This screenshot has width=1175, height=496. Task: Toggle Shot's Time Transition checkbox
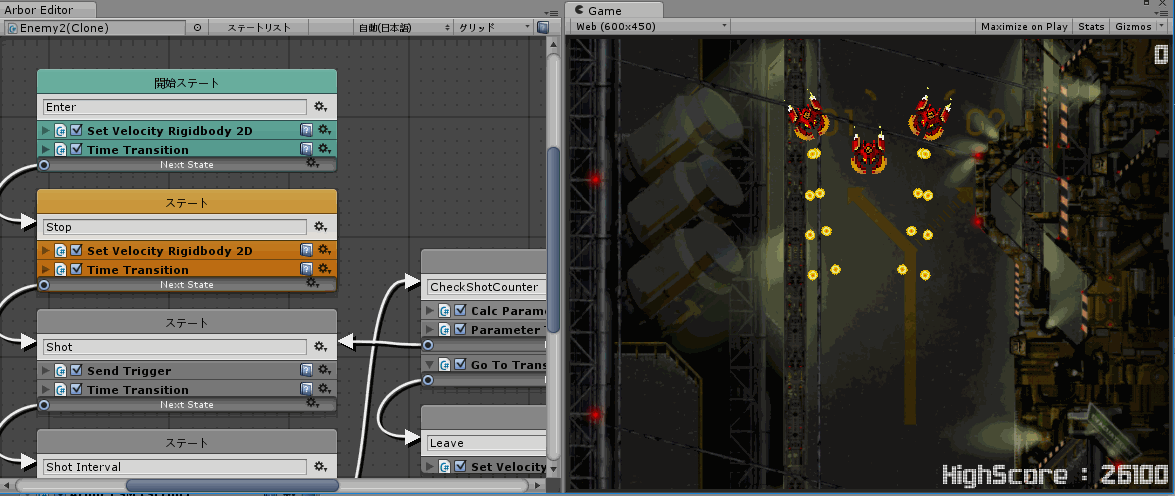(x=76, y=389)
